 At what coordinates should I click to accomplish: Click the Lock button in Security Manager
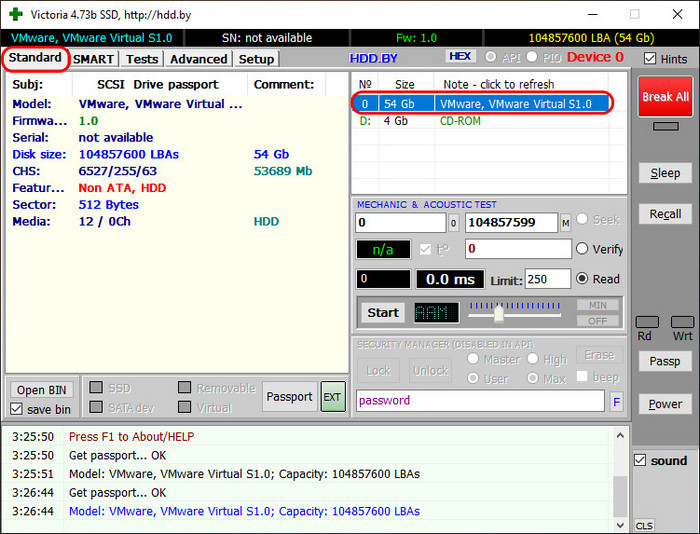pyautogui.click(x=379, y=371)
